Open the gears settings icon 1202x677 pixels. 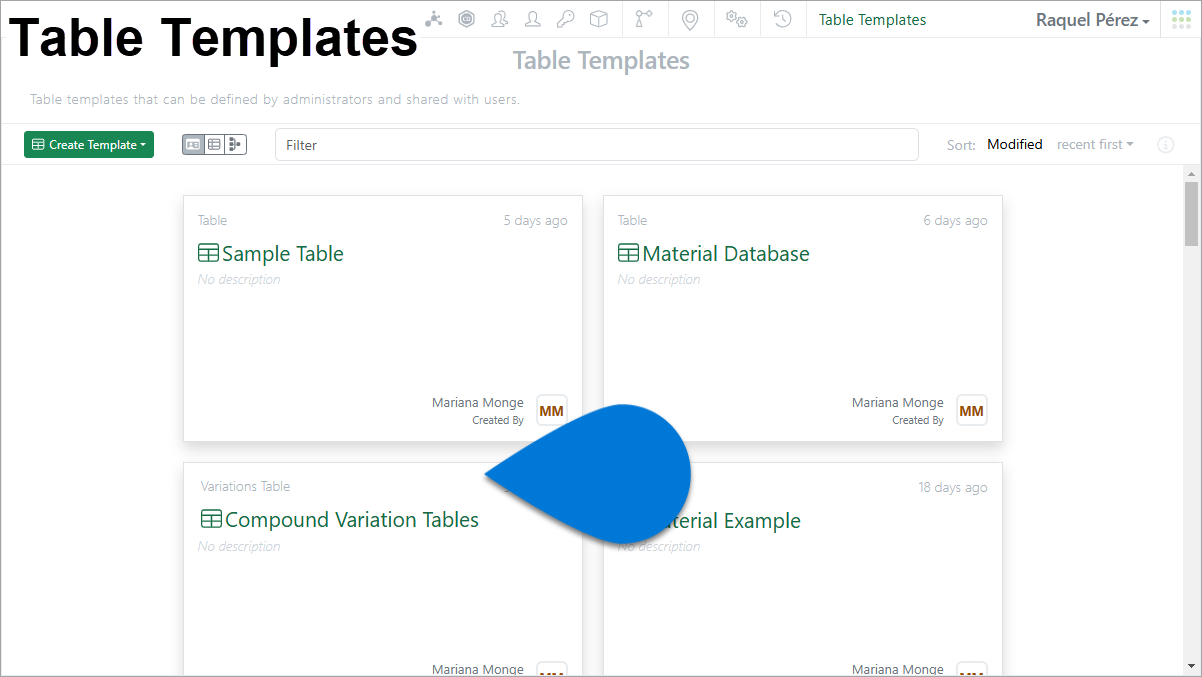[x=737, y=19]
